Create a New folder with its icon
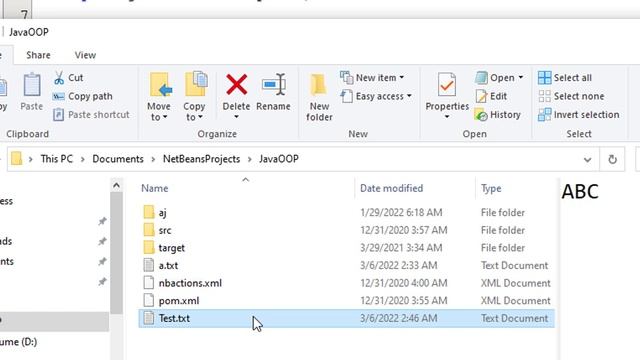 coord(318,85)
